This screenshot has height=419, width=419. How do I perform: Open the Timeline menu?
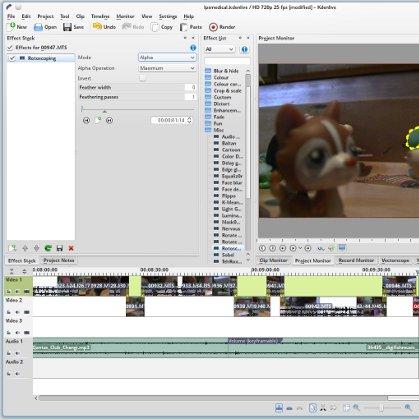[100, 16]
